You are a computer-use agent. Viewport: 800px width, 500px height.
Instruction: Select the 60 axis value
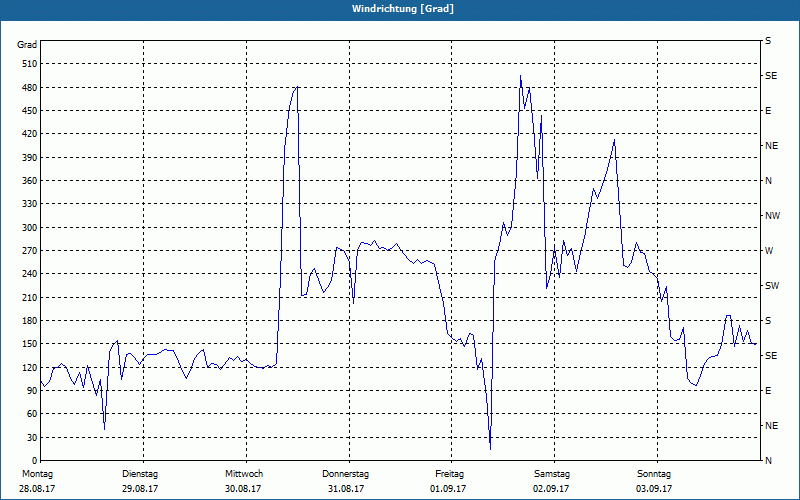pyautogui.click(x=32, y=414)
